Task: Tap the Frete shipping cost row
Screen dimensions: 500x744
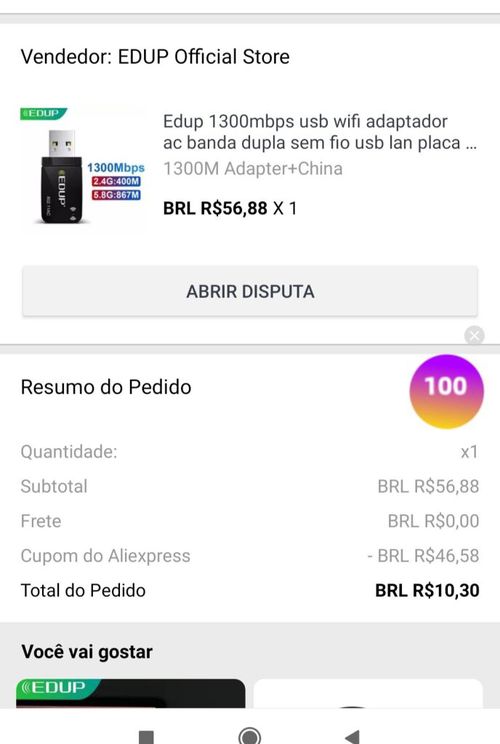Action: point(250,521)
